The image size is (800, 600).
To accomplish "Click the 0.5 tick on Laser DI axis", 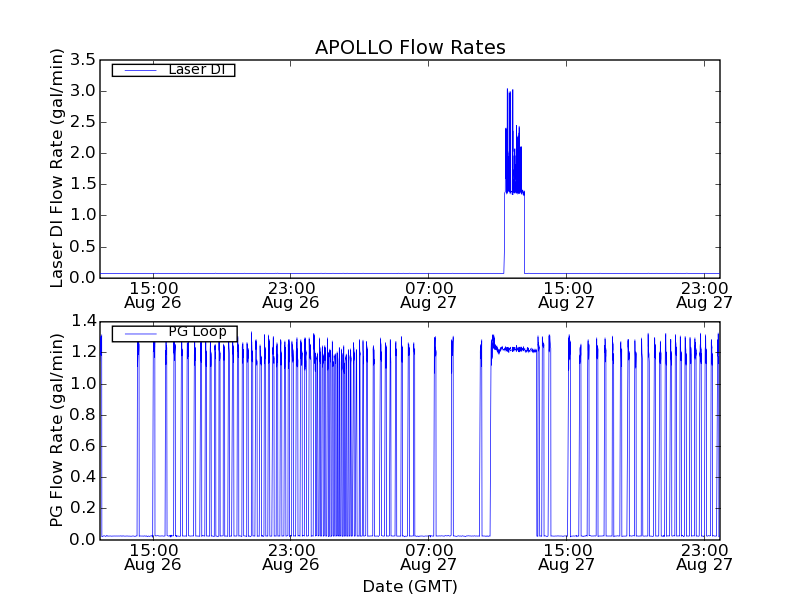I will pos(83,246).
